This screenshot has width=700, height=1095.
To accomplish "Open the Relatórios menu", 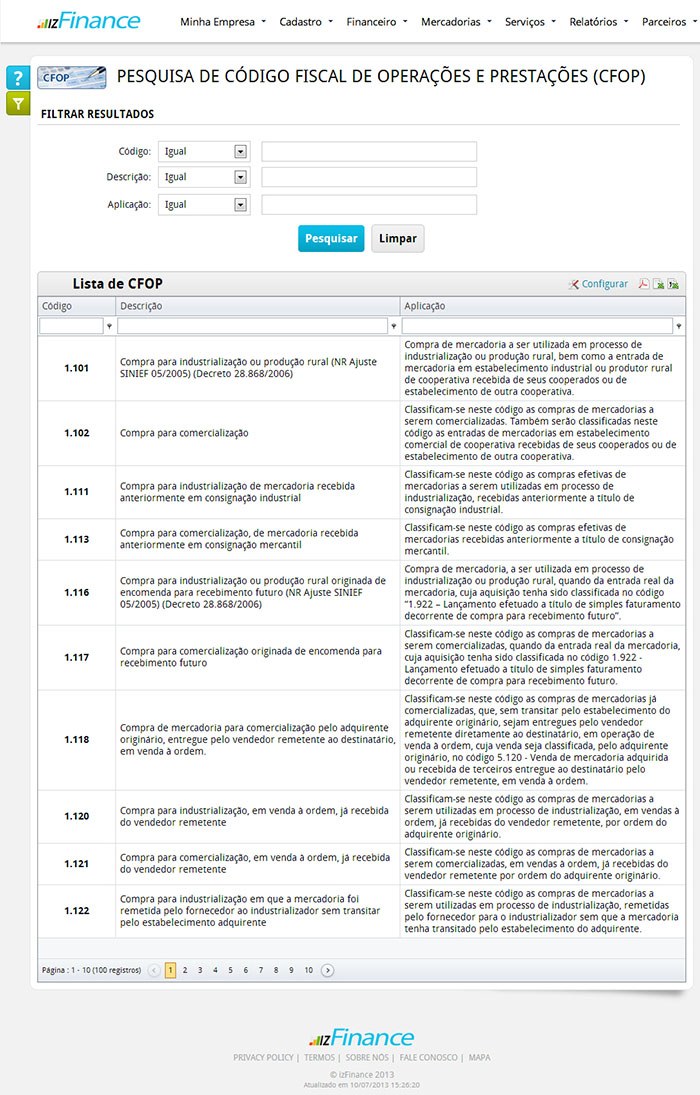I will point(598,21).
